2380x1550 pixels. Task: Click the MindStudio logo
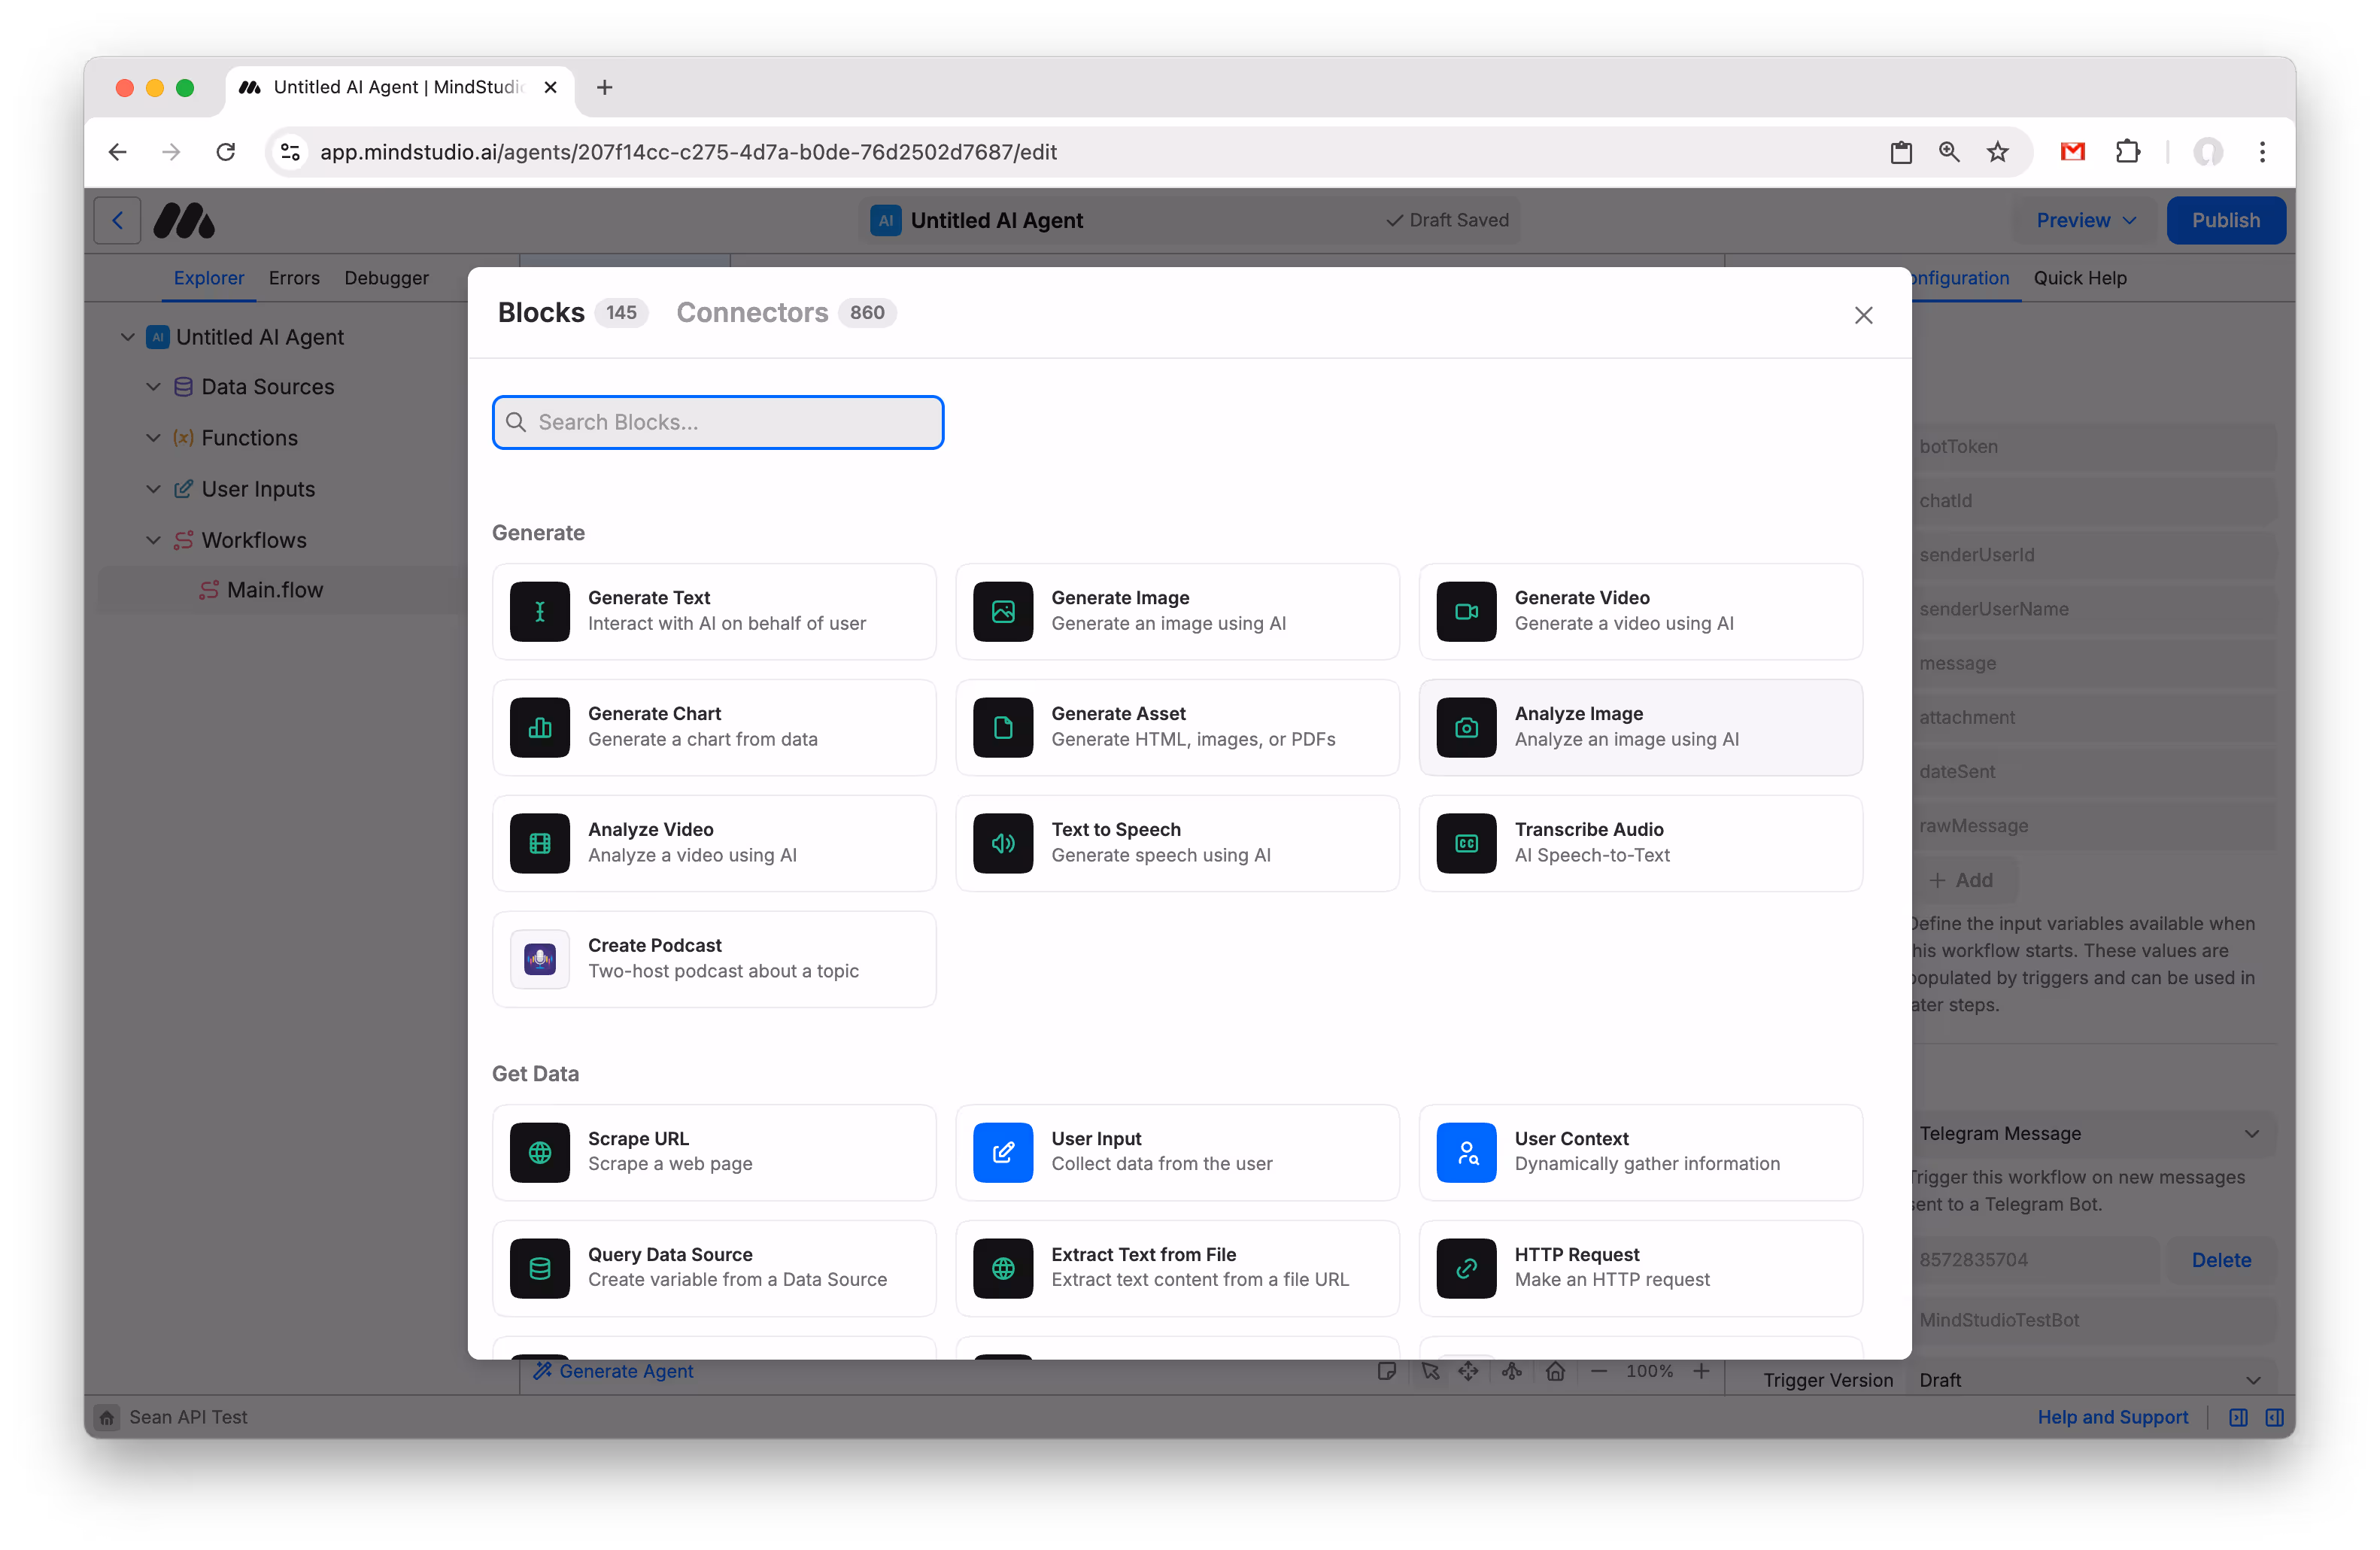(x=184, y=220)
